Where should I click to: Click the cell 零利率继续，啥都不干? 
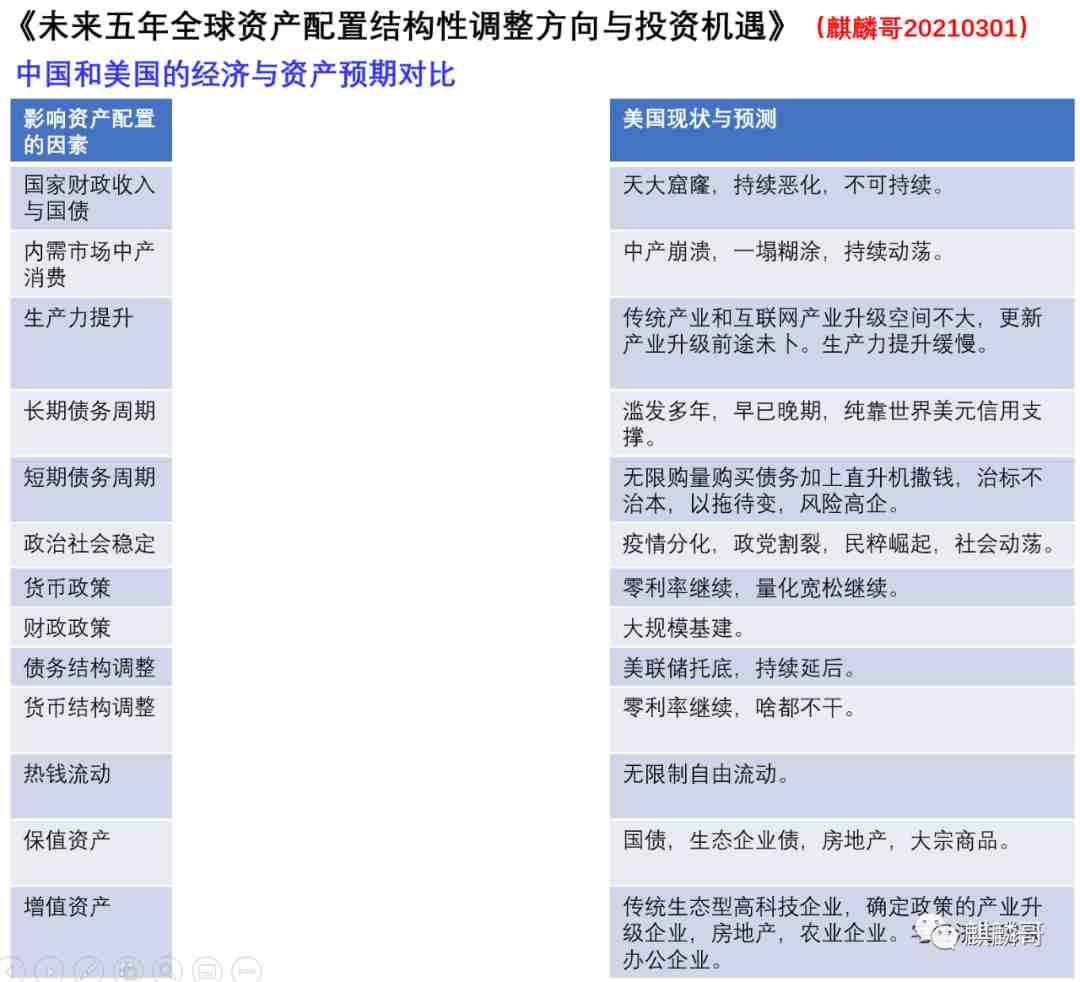point(842,720)
